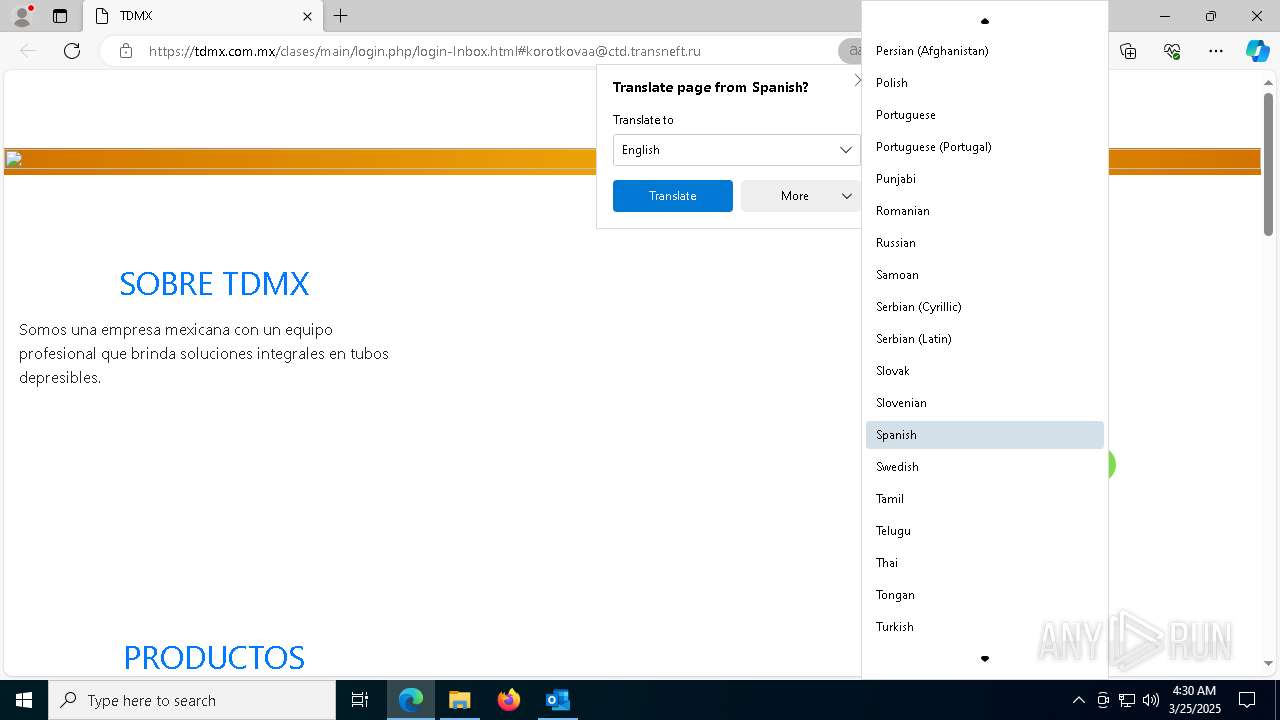Select Swedish language
1280x720 pixels.
(x=985, y=467)
